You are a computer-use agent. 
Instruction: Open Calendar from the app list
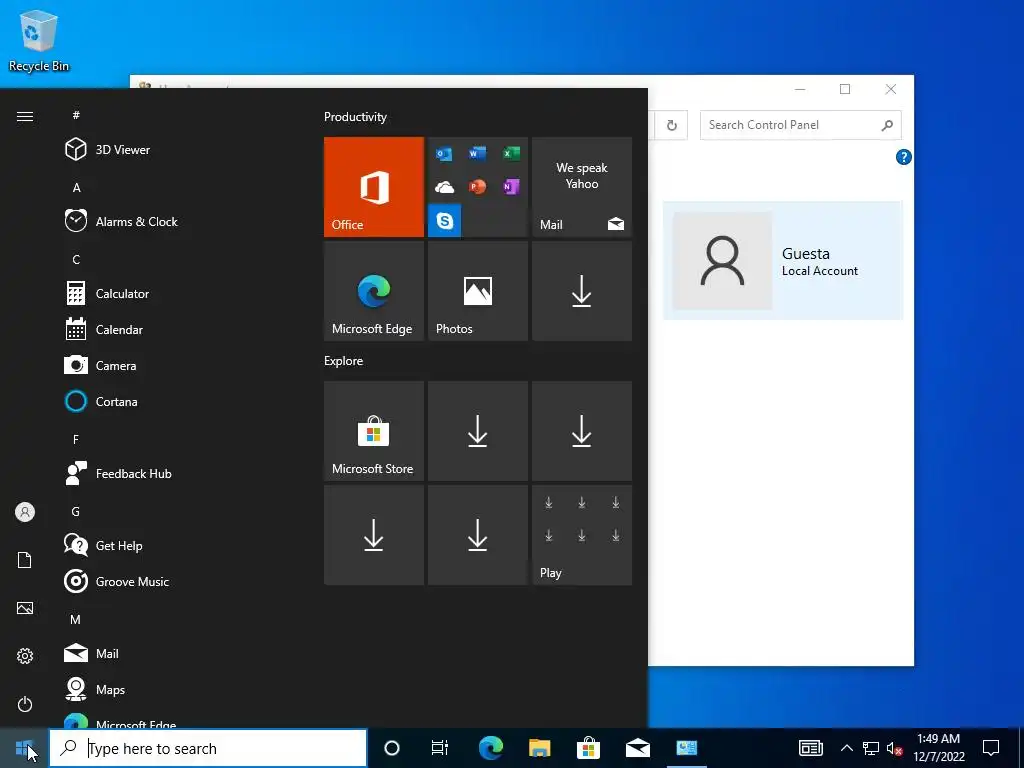[104, 329]
